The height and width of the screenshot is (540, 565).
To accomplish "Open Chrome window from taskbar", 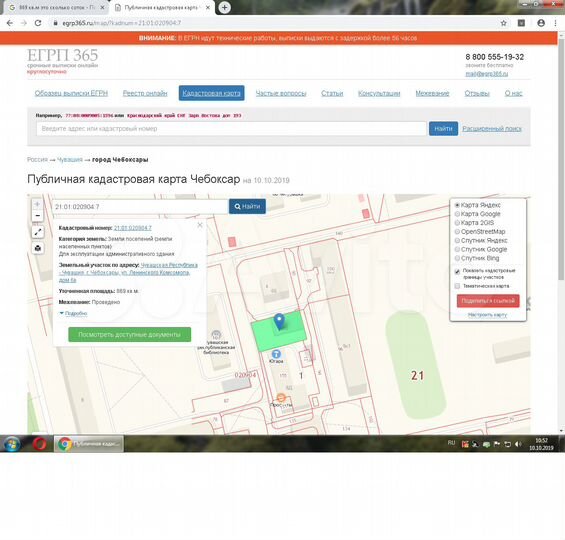I will click(x=89, y=443).
